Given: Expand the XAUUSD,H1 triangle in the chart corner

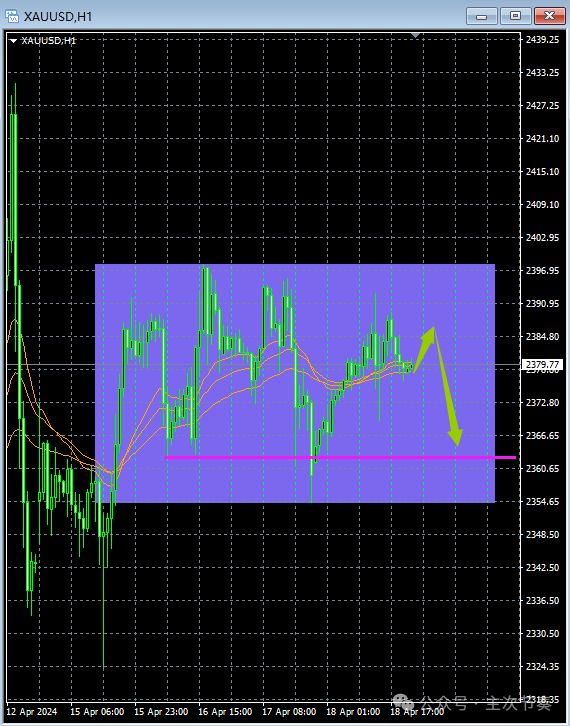Looking at the screenshot, I should coord(13,41).
